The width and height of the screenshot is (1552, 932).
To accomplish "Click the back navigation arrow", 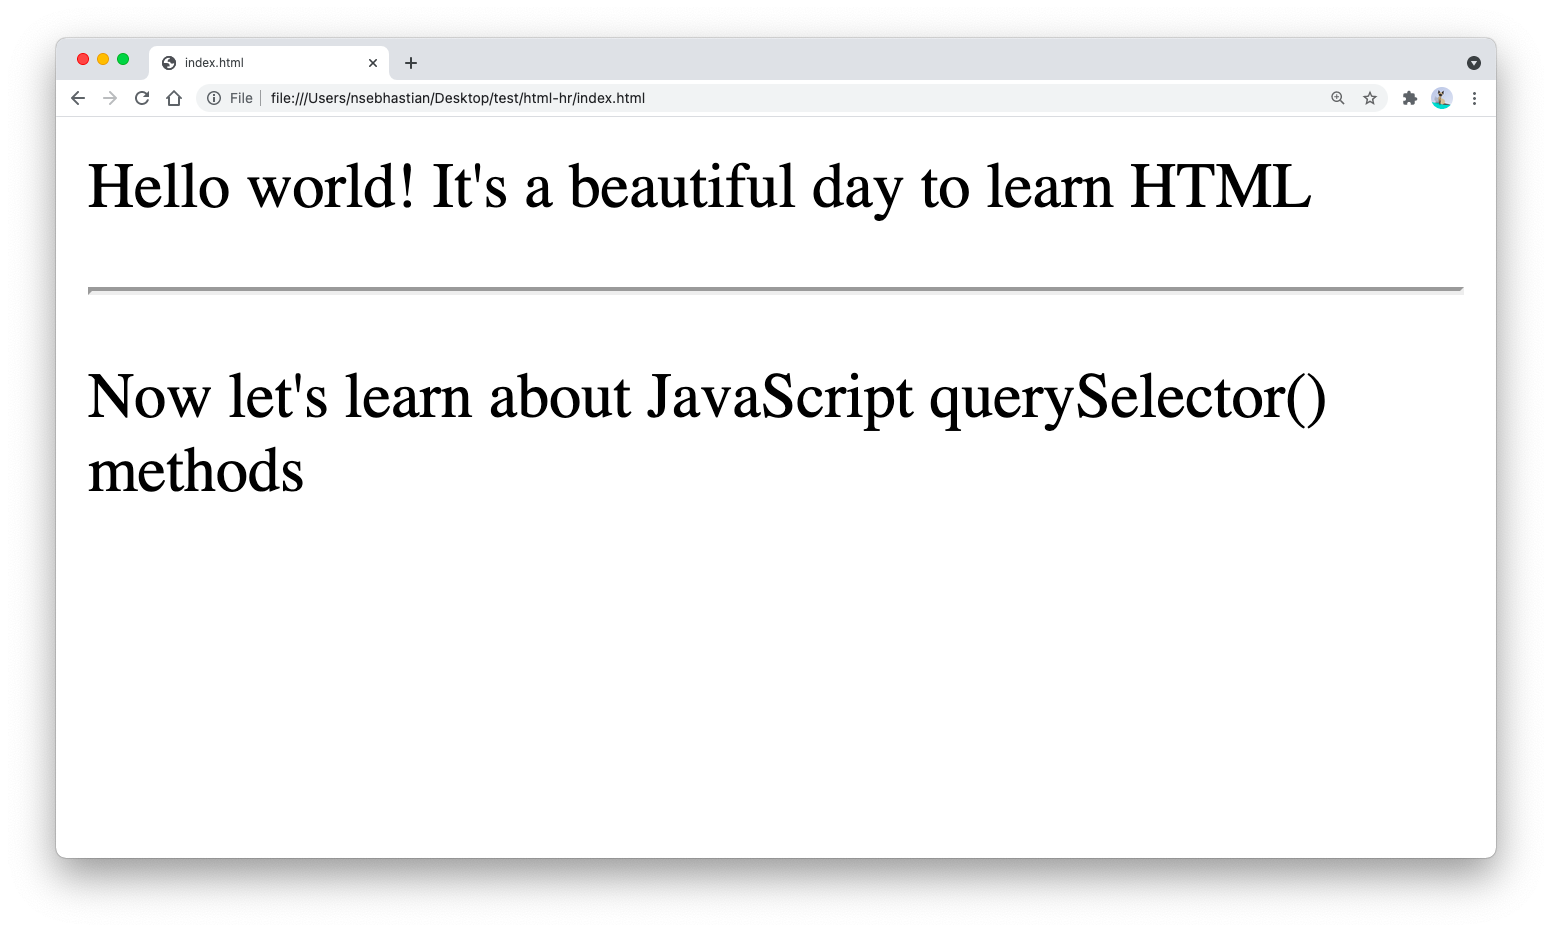I will [x=77, y=98].
